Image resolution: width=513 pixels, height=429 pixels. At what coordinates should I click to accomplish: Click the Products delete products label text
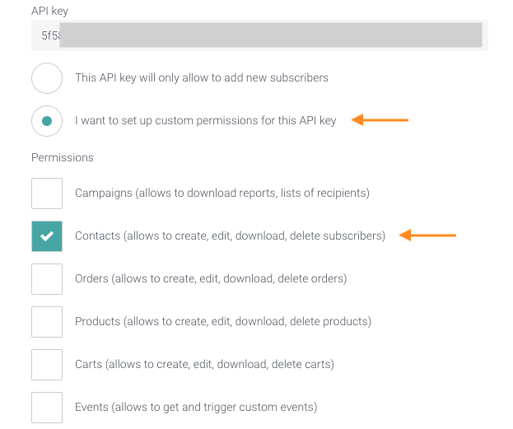coord(223,321)
